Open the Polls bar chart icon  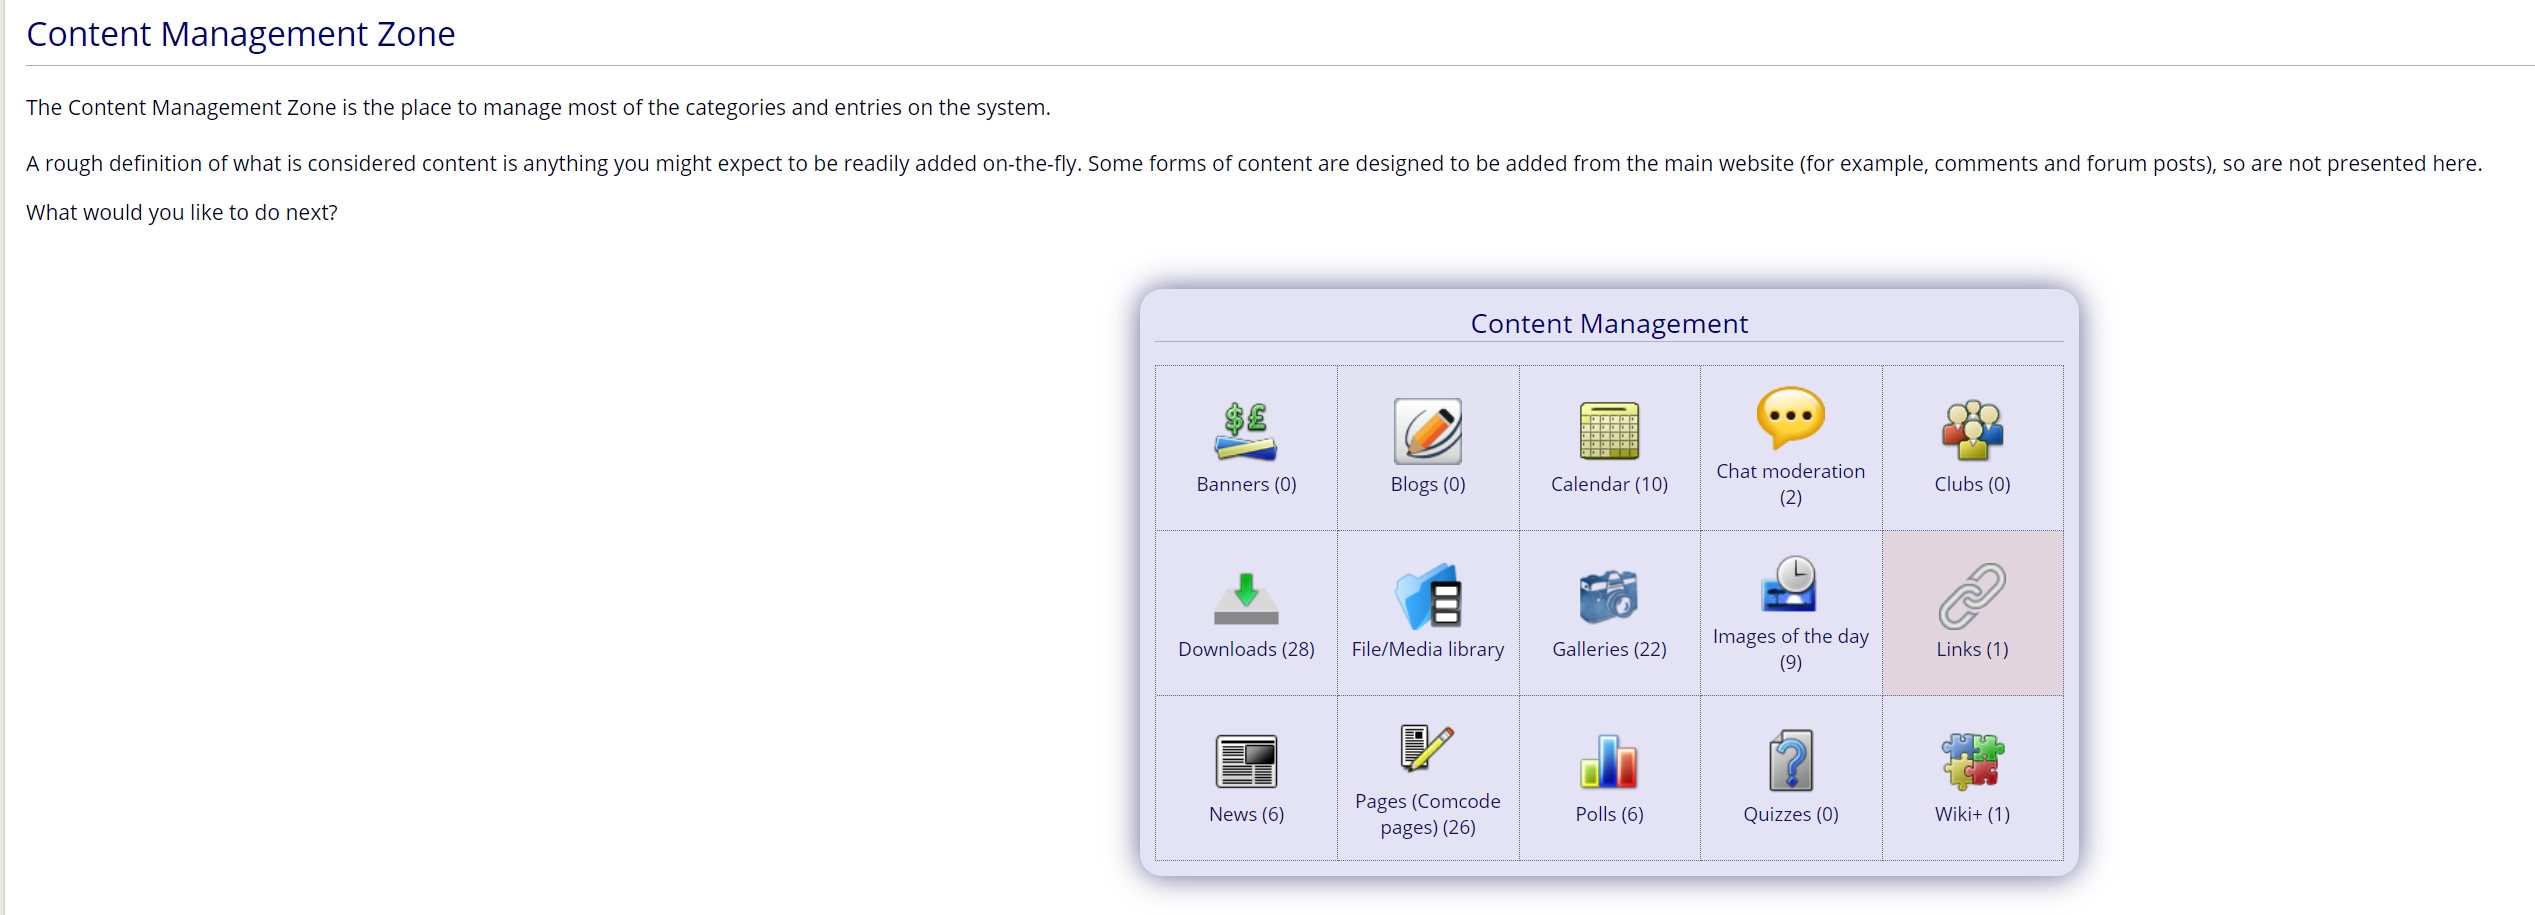[x=1608, y=762]
